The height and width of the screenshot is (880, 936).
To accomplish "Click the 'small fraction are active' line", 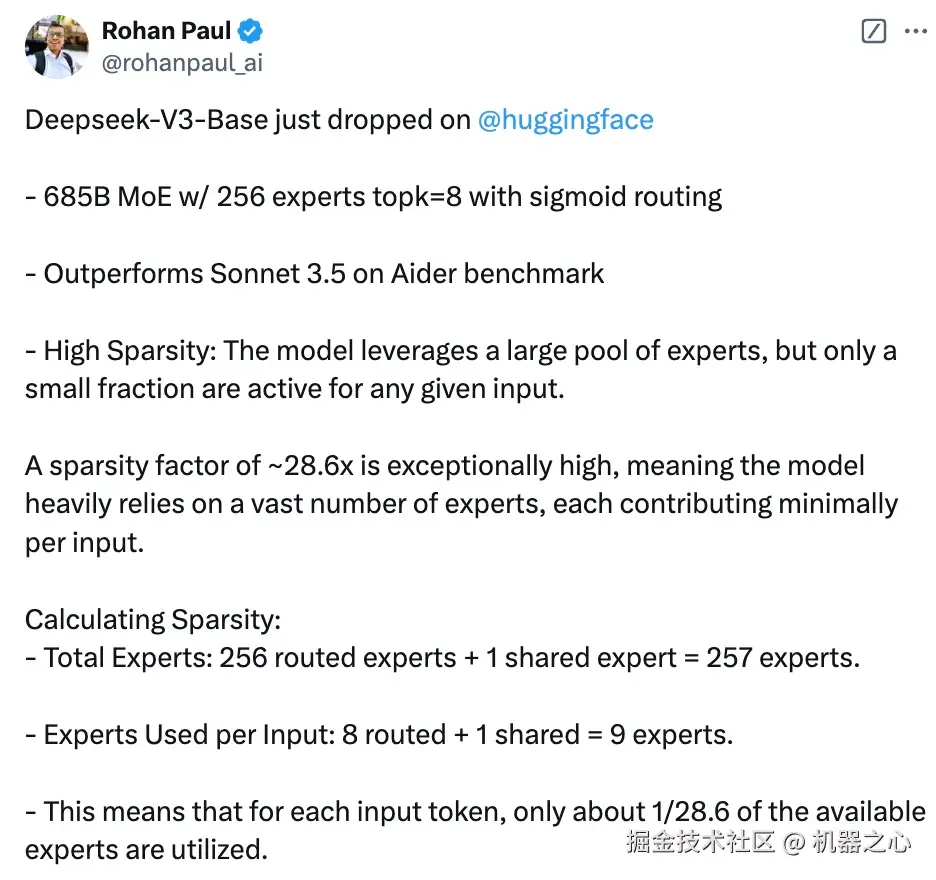I will tap(295, 389).
